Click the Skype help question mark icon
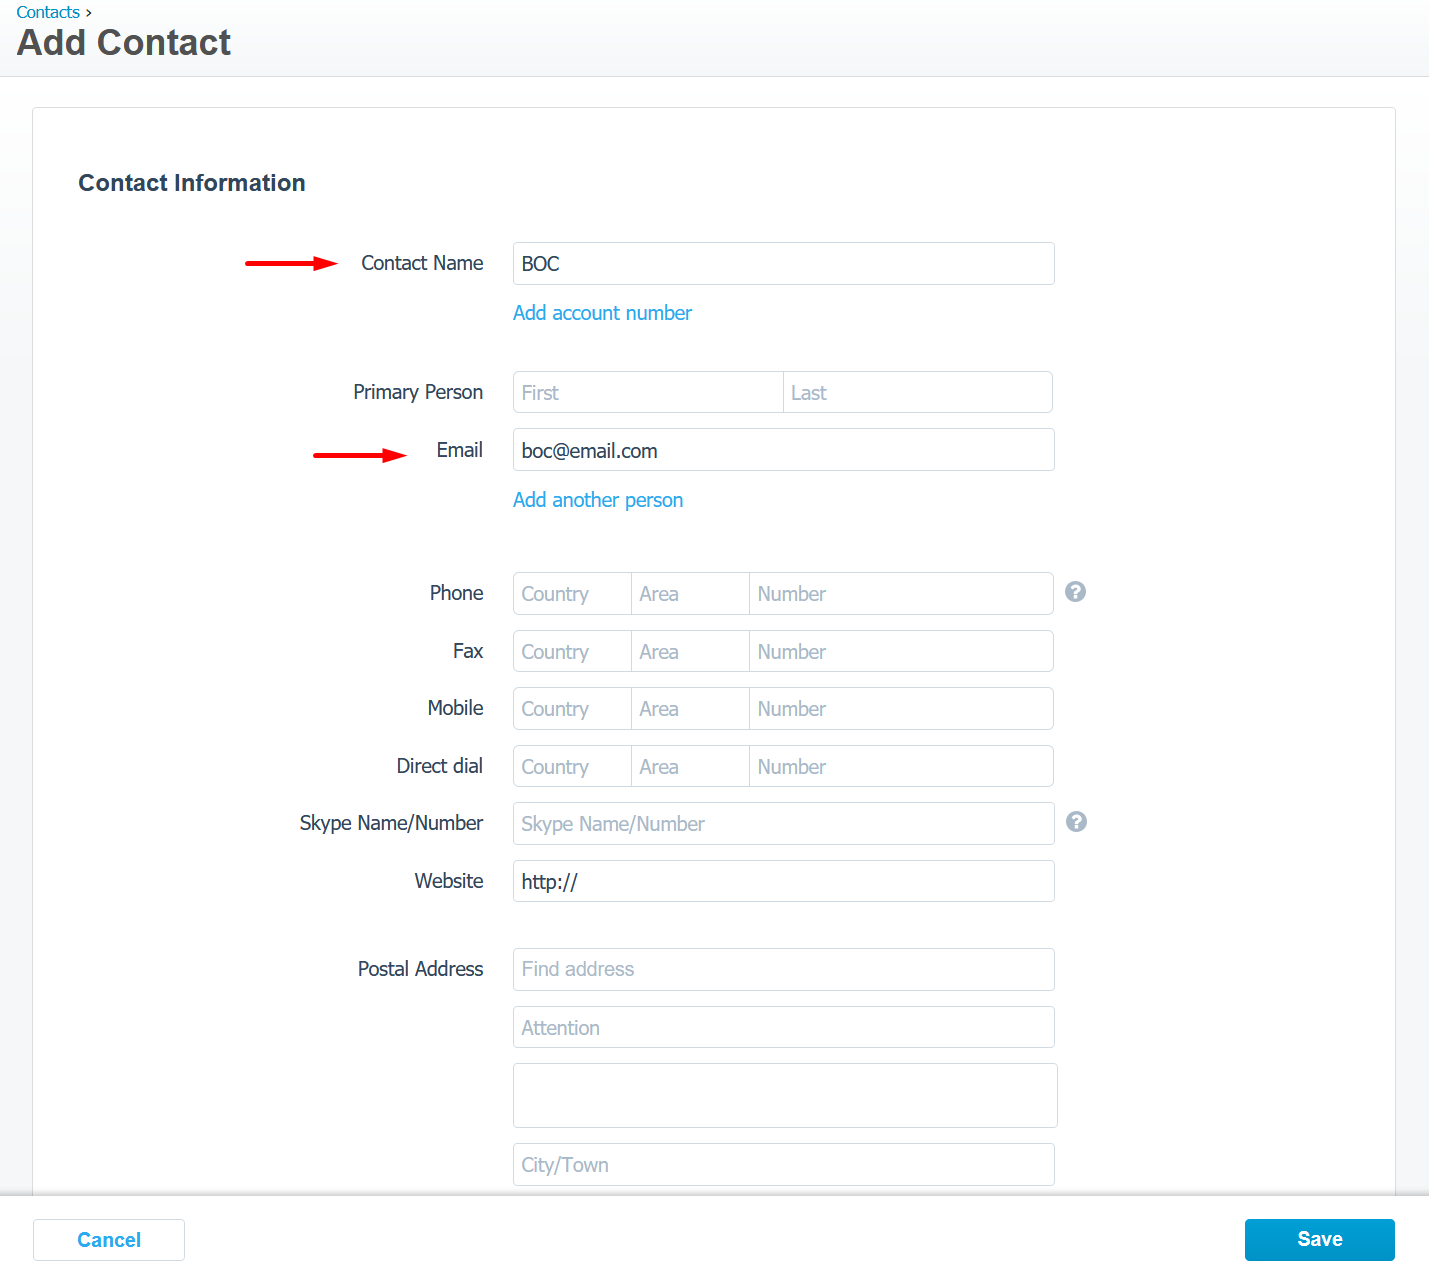1429x1279 pixels. coord(1076,822)
